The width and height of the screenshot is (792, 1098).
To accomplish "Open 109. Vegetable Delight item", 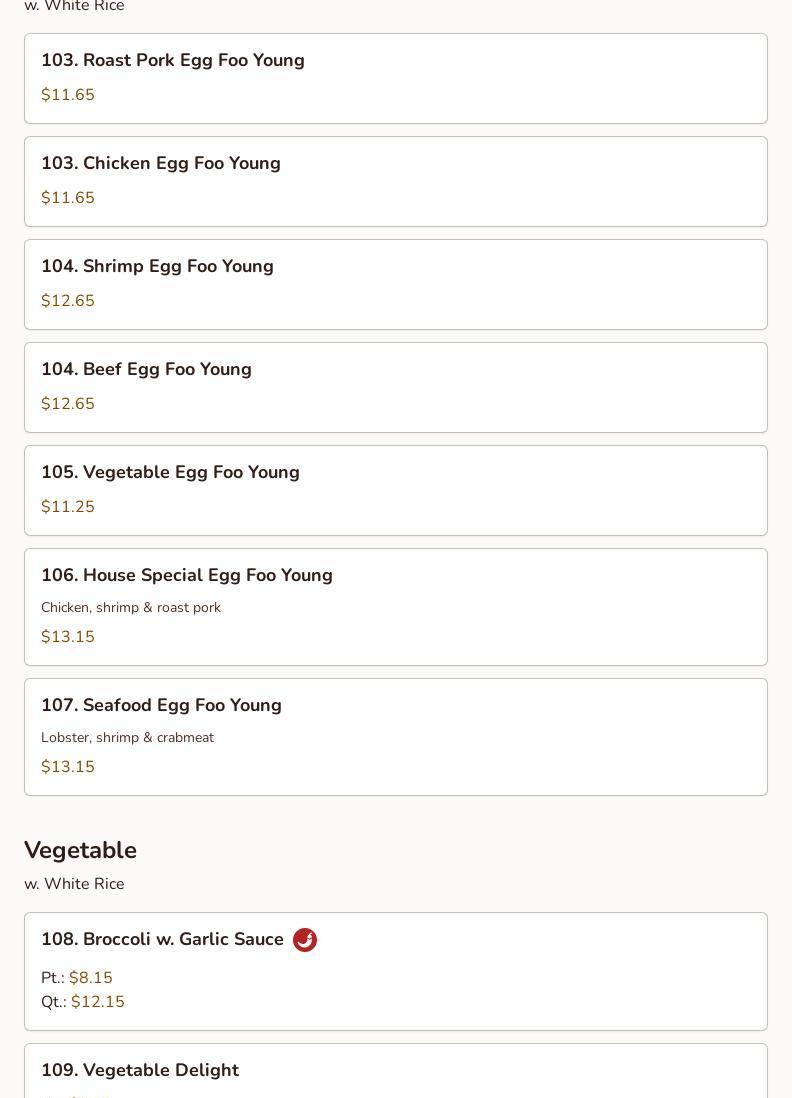I will coord(140,1071).
